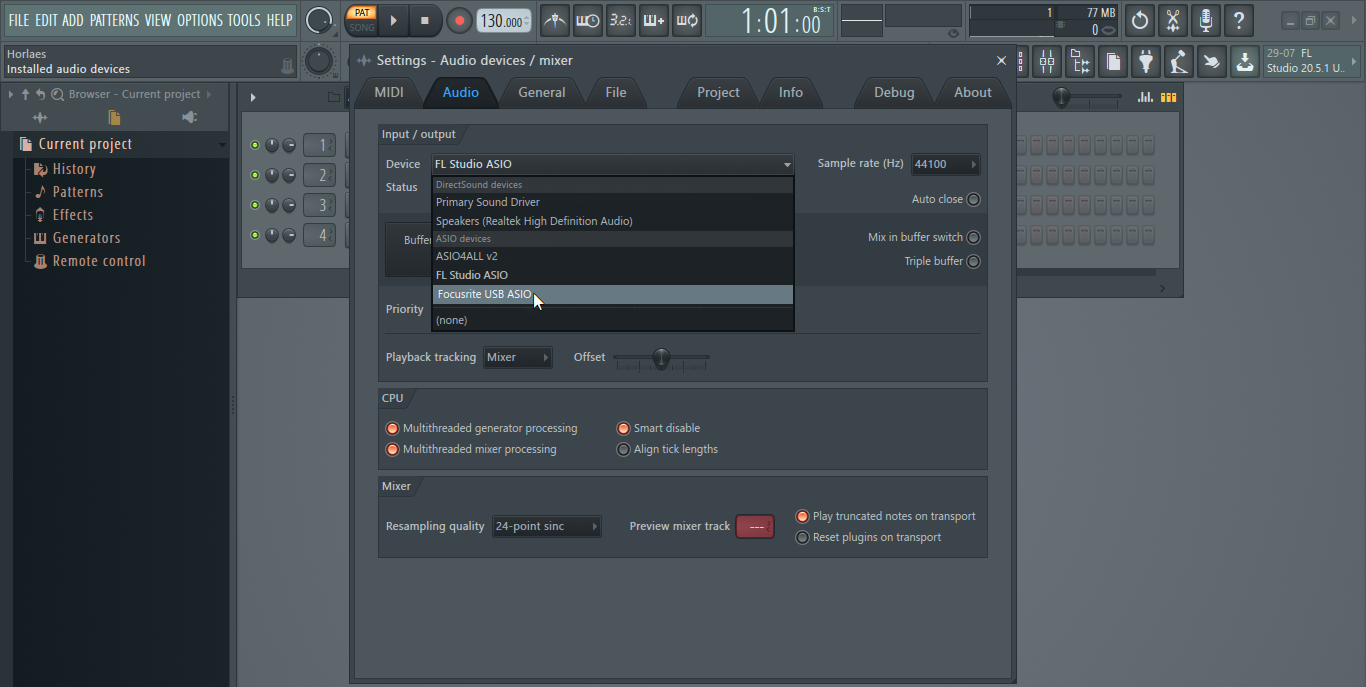This screenshot has height=687, width=1366.
Task: Toggle the 3.2.1 countdown before recording
Action: [x=621, y=20]
